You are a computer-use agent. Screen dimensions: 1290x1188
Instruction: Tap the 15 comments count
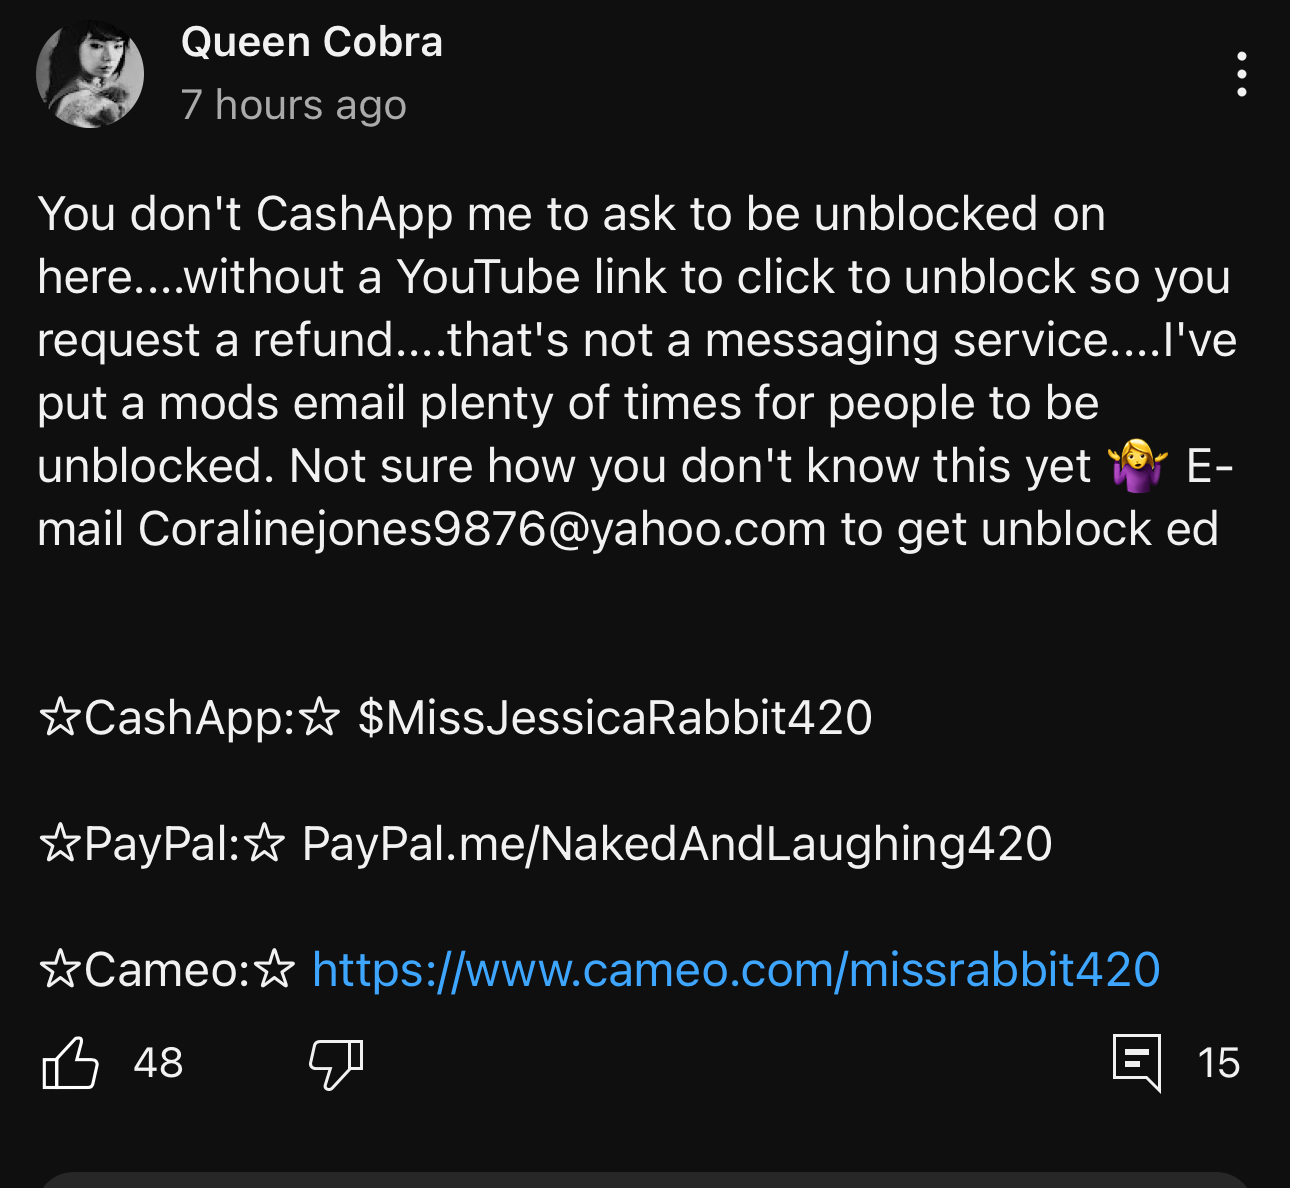coord(1219,1063)
